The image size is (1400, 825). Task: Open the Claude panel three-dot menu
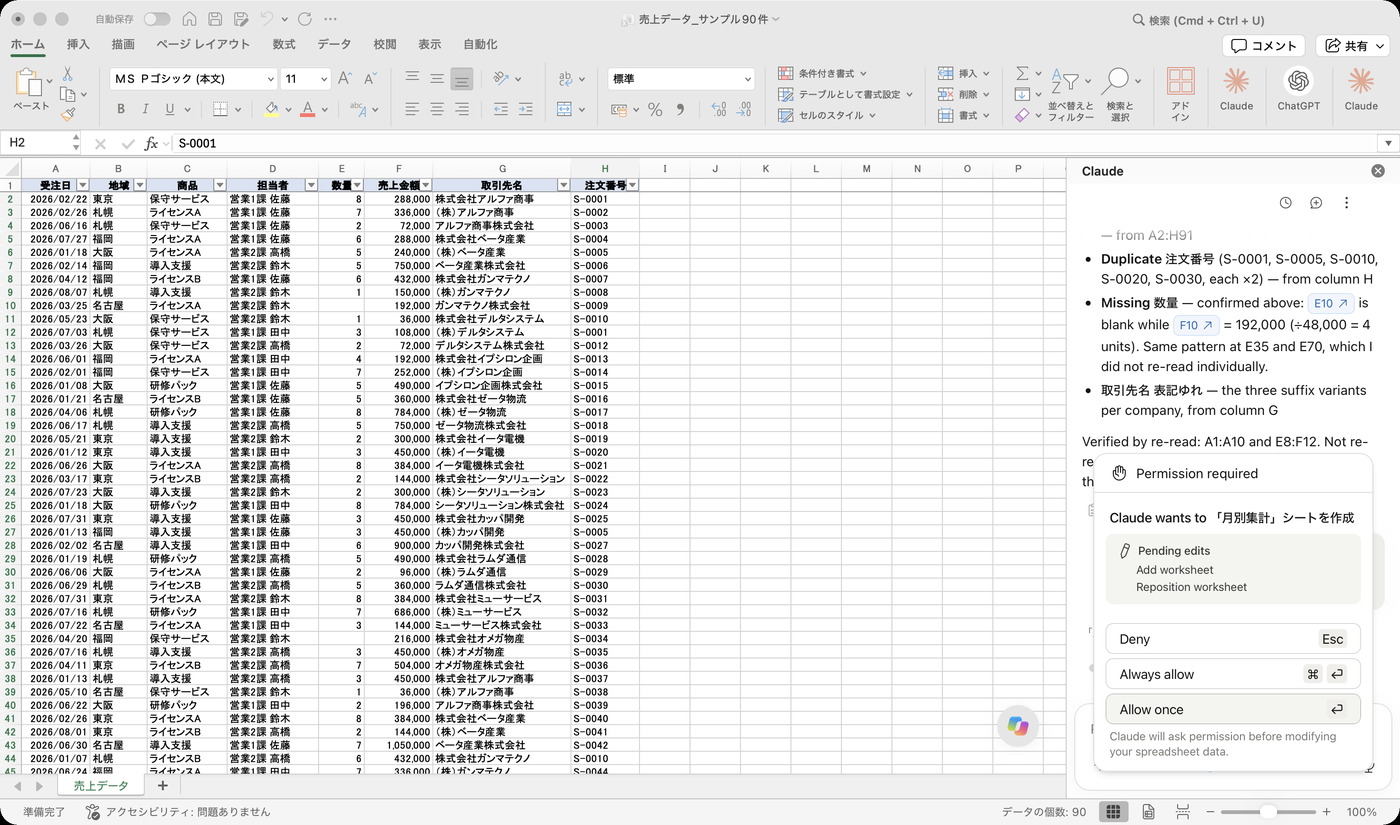click(1346, 203)
